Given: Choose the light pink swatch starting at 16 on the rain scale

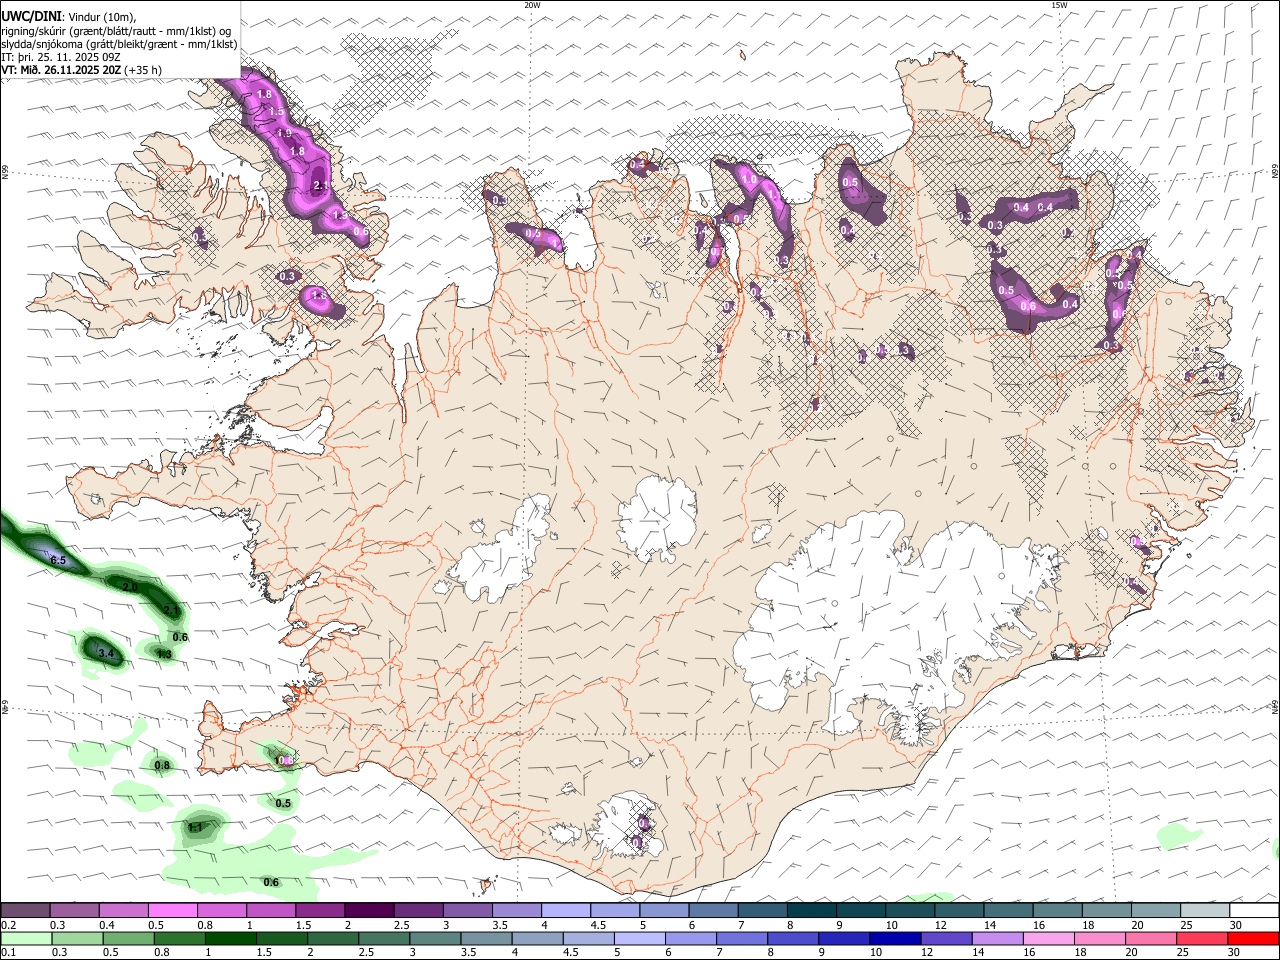Looking at the screenshot, I should (1048, 938).
